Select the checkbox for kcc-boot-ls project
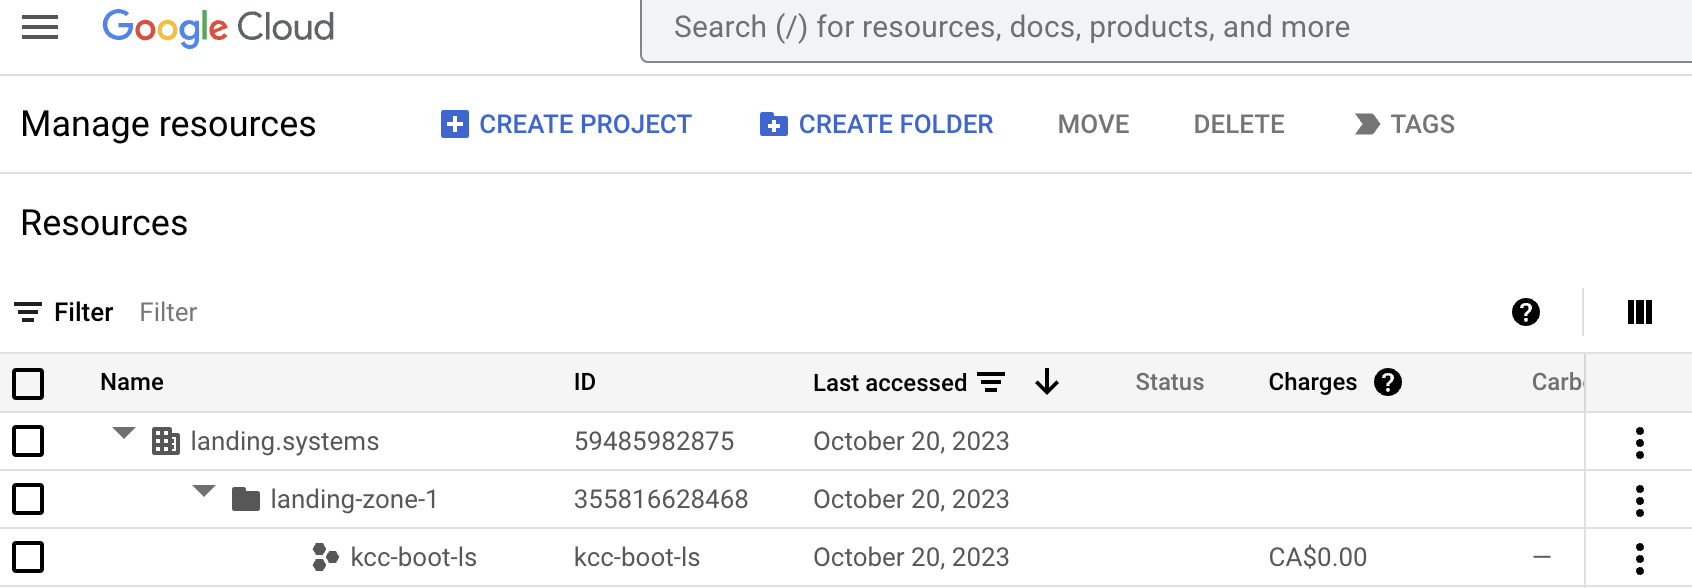This screenshot has height=588, width=1692. click(x=28, y=557)
